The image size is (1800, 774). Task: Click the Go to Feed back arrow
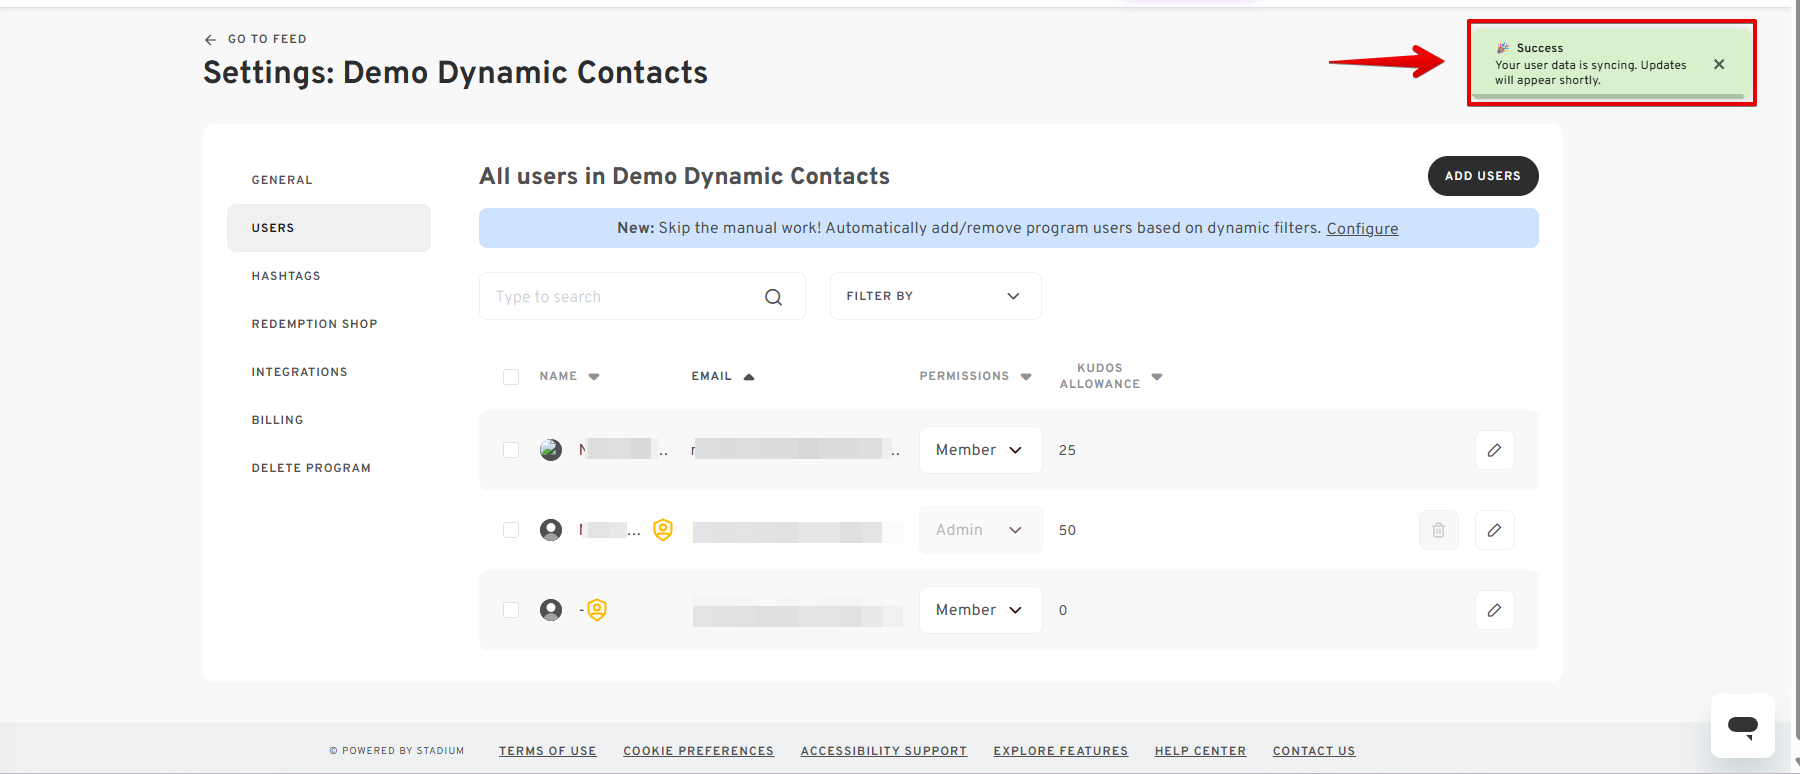[x=210, y=40]
